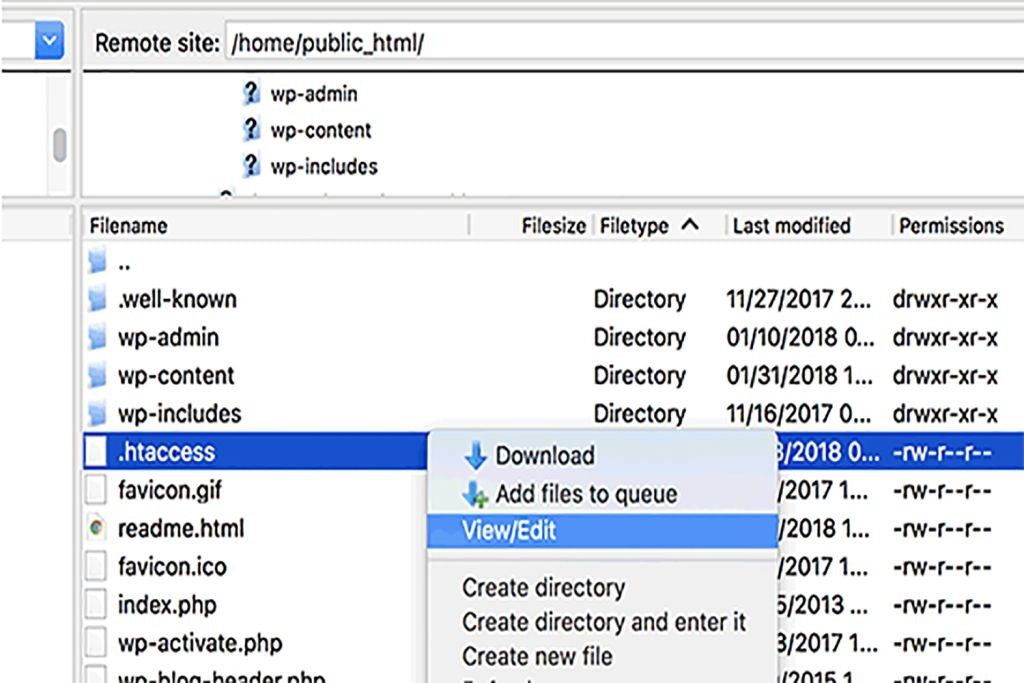Open wp-content in the remote directory tree
The image size is (1024, 683).
[321, 131]
